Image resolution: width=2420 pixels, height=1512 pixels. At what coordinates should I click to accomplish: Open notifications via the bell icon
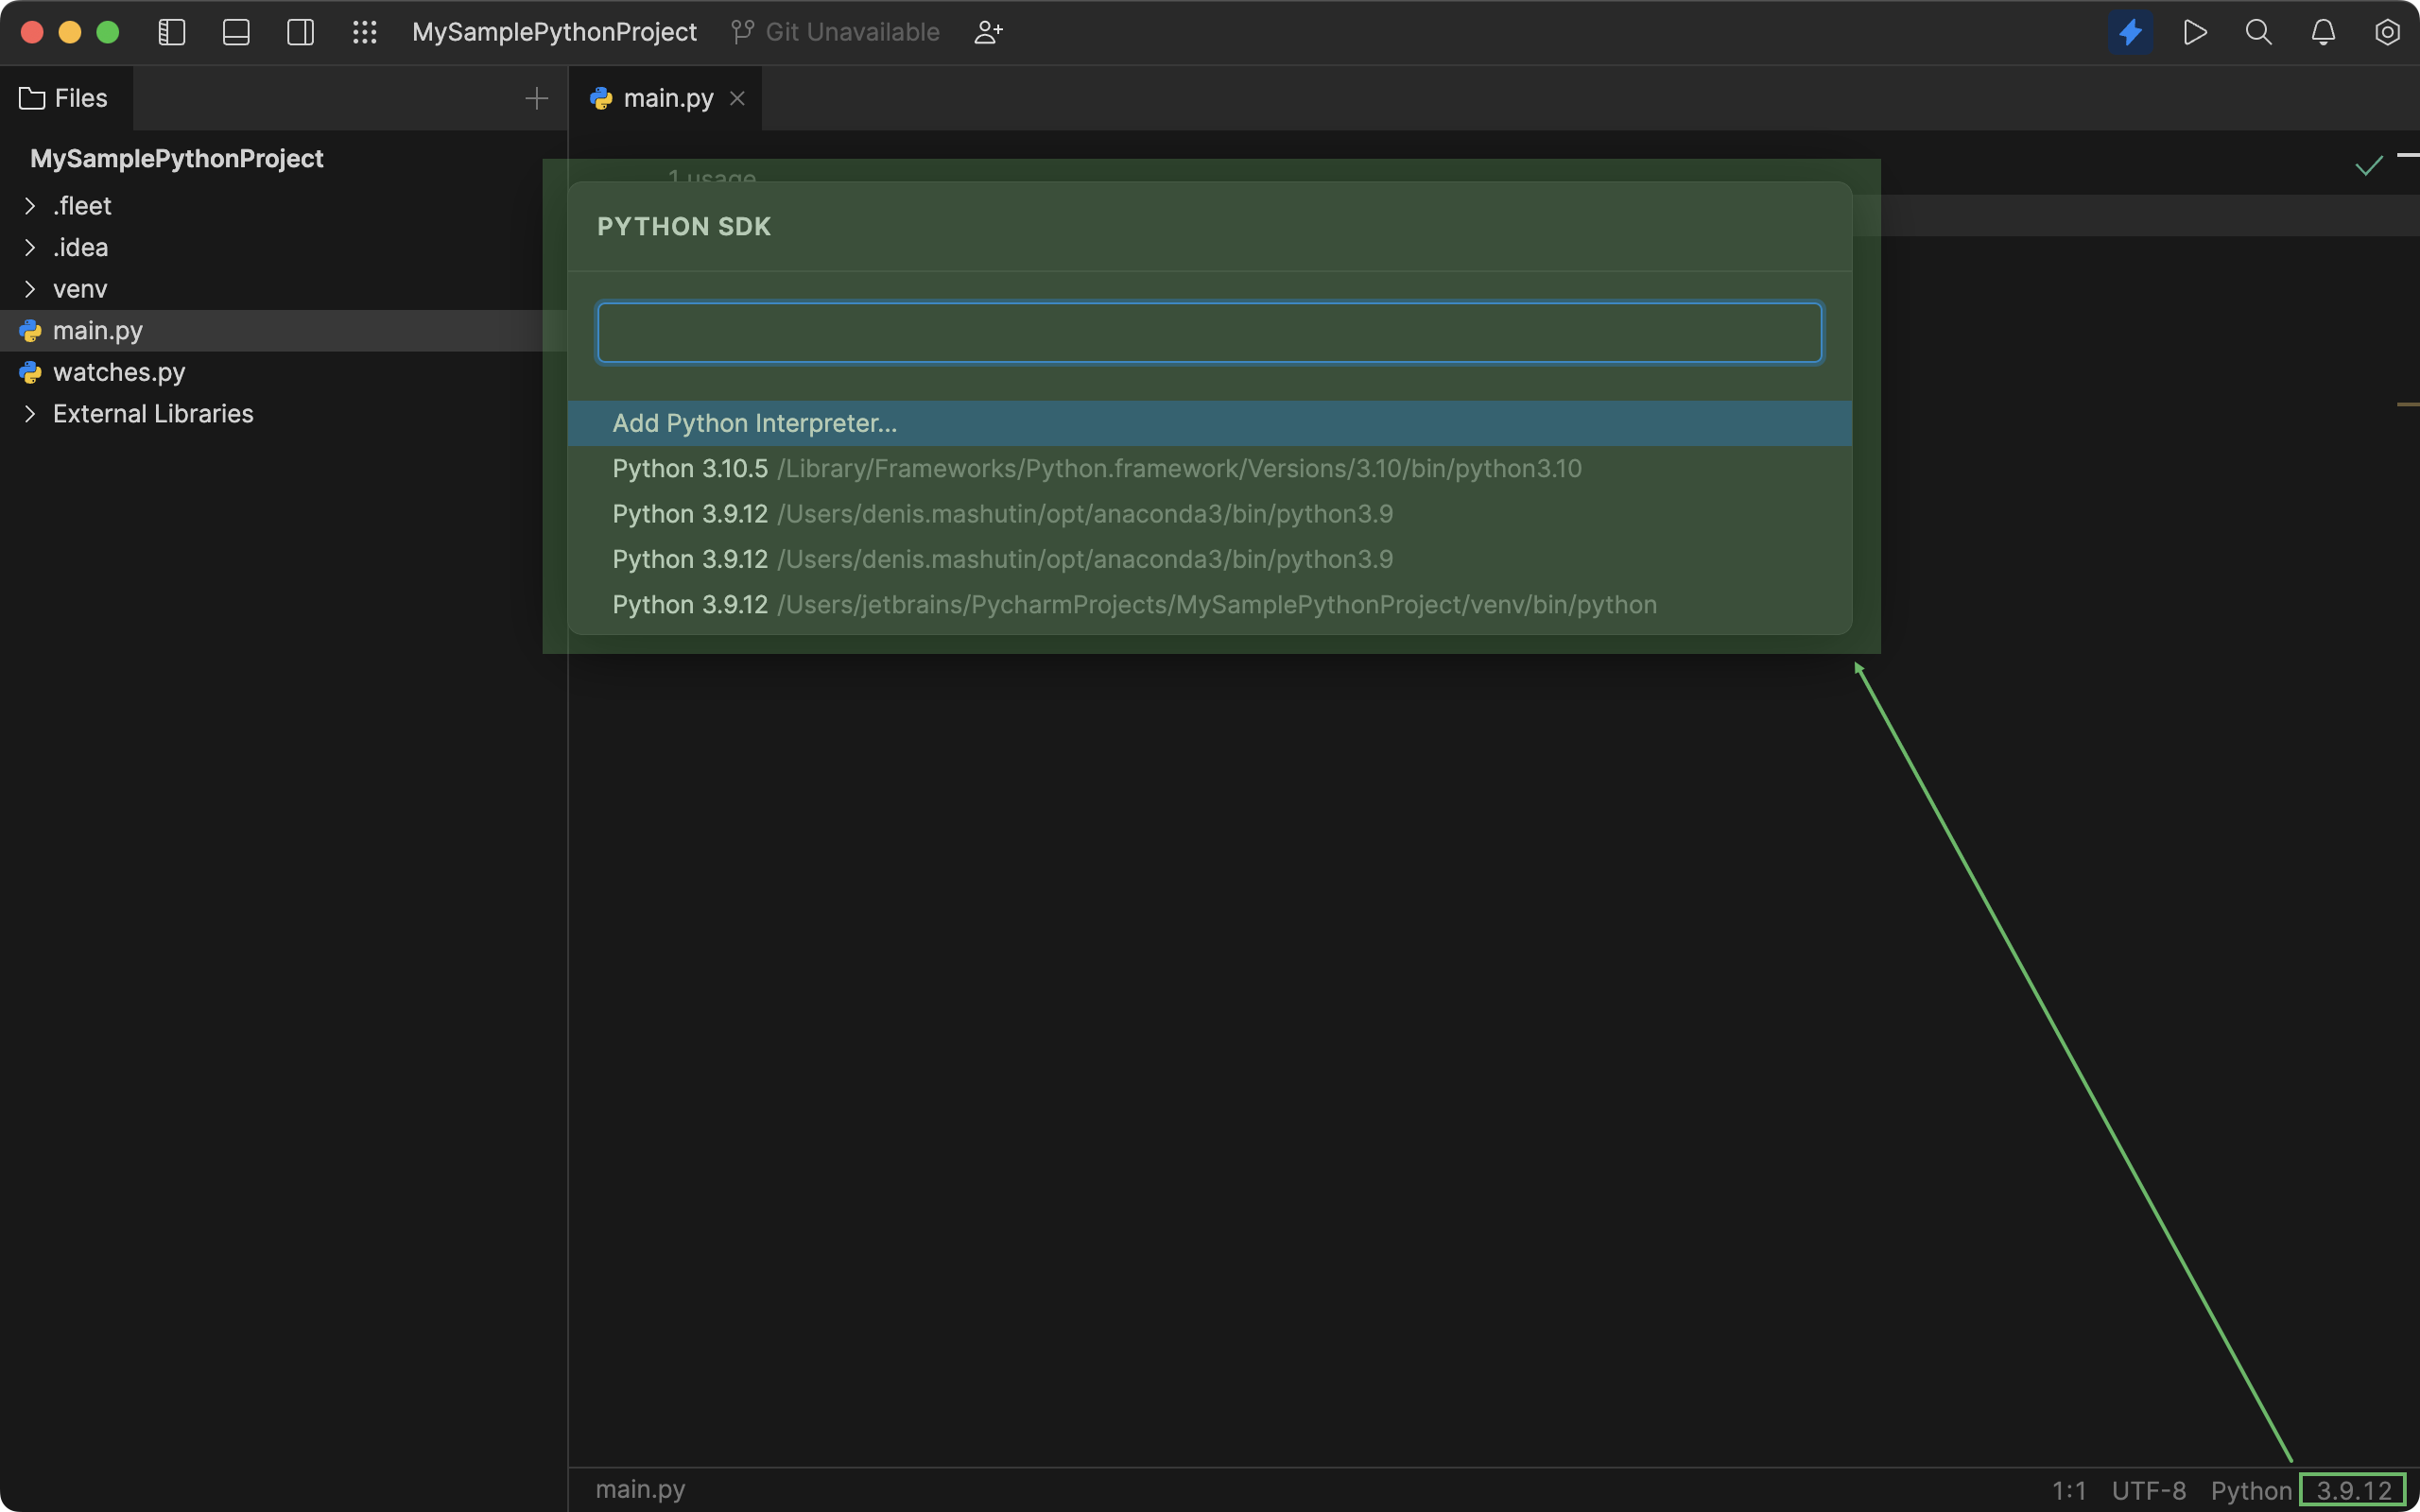point(2322,31)
